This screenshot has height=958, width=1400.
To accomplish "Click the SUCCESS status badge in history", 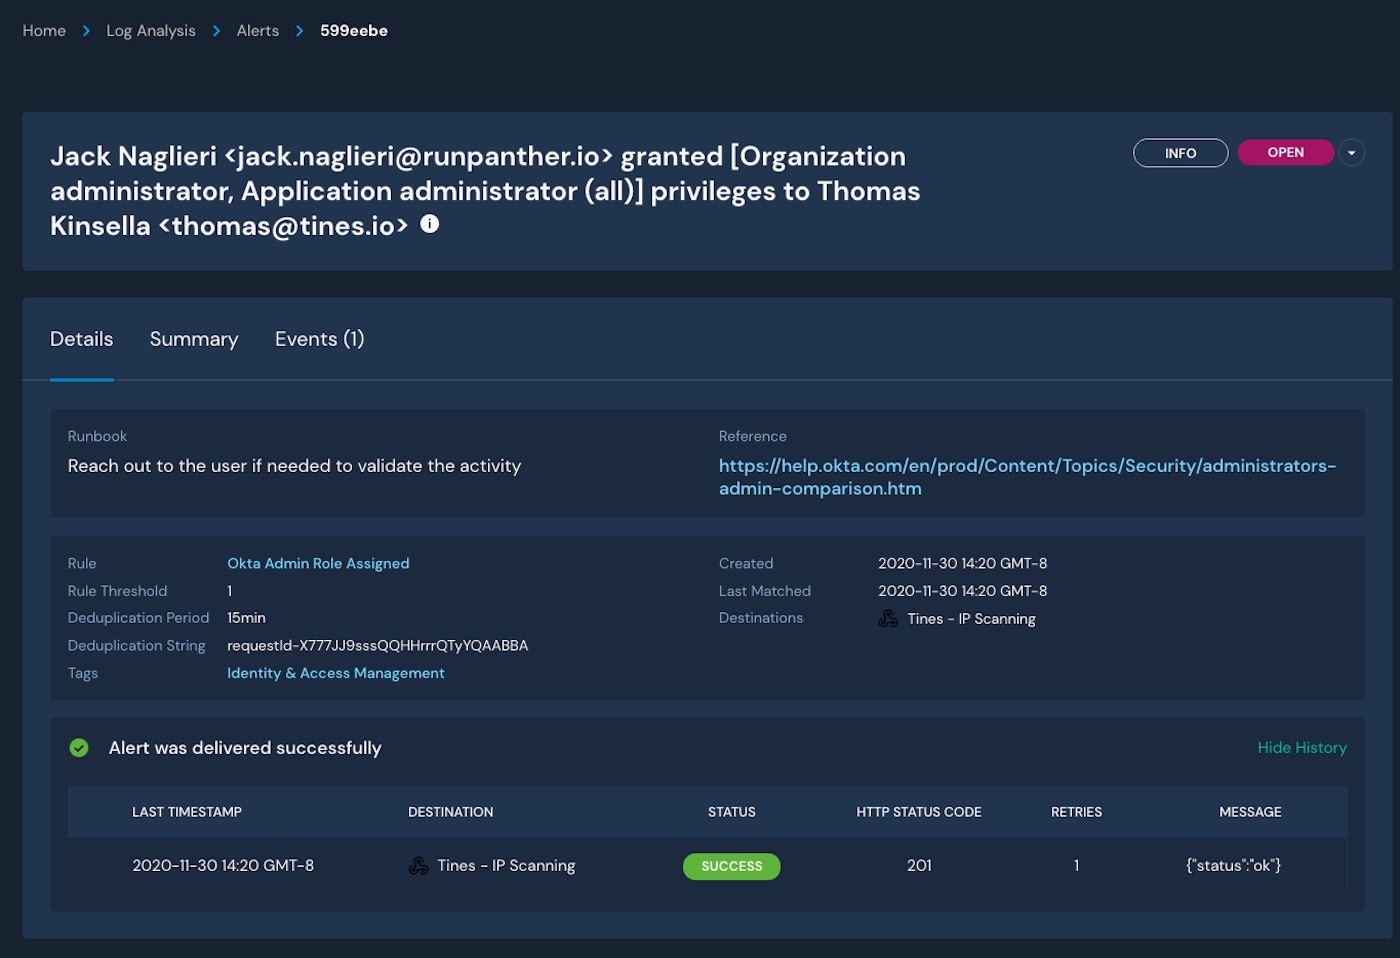I will 731,866.
